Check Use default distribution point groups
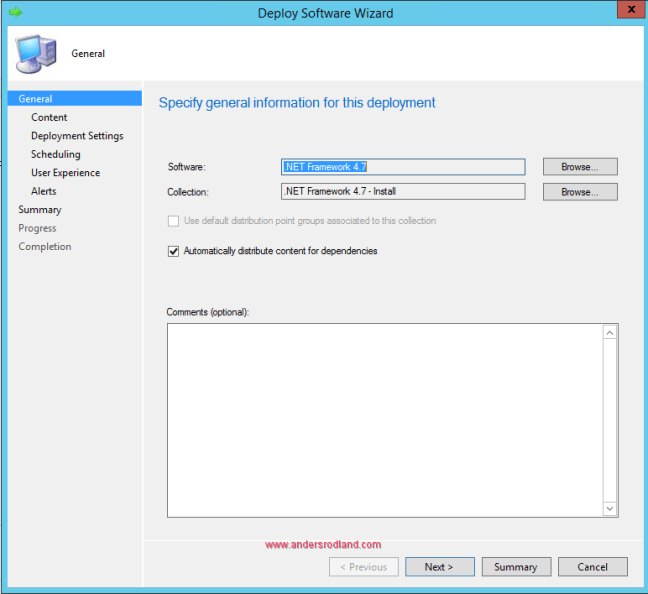Screen dimensions: 648x594 pos(174,221)
